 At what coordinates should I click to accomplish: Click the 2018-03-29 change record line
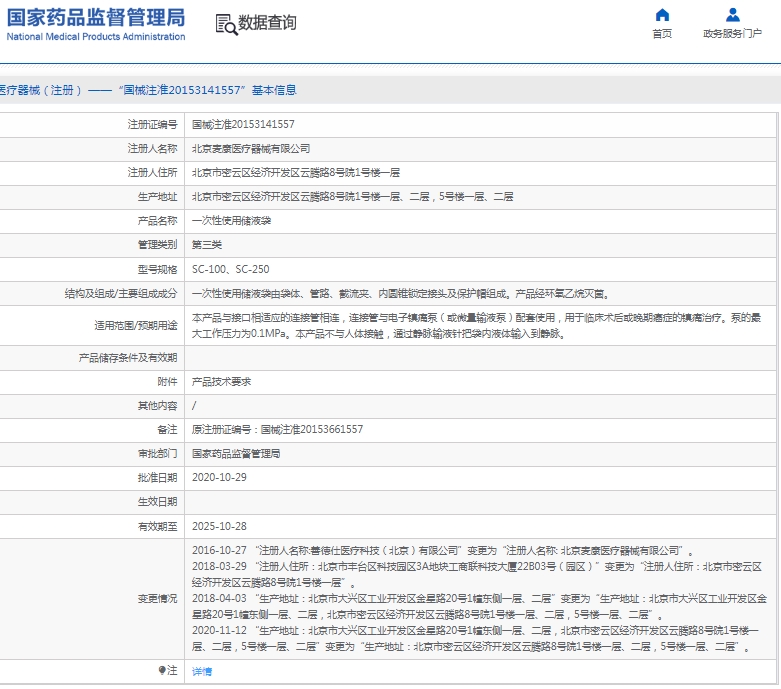pos(477,574)
